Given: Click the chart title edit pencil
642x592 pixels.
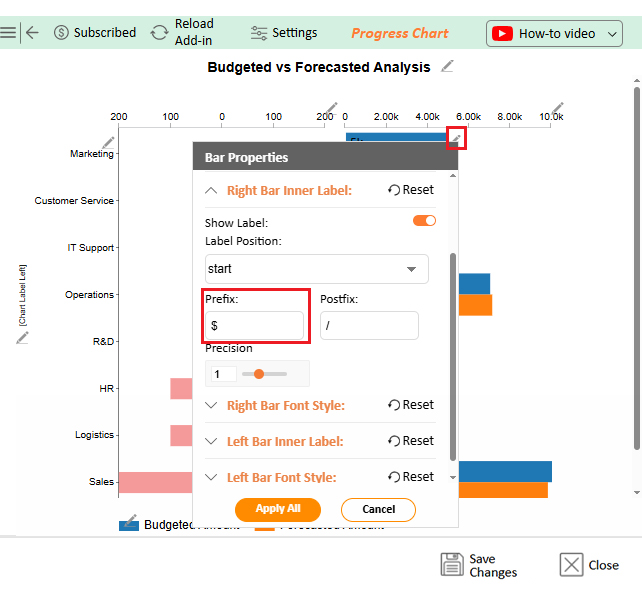Looking at the screenshot, I should pos(447,67).
